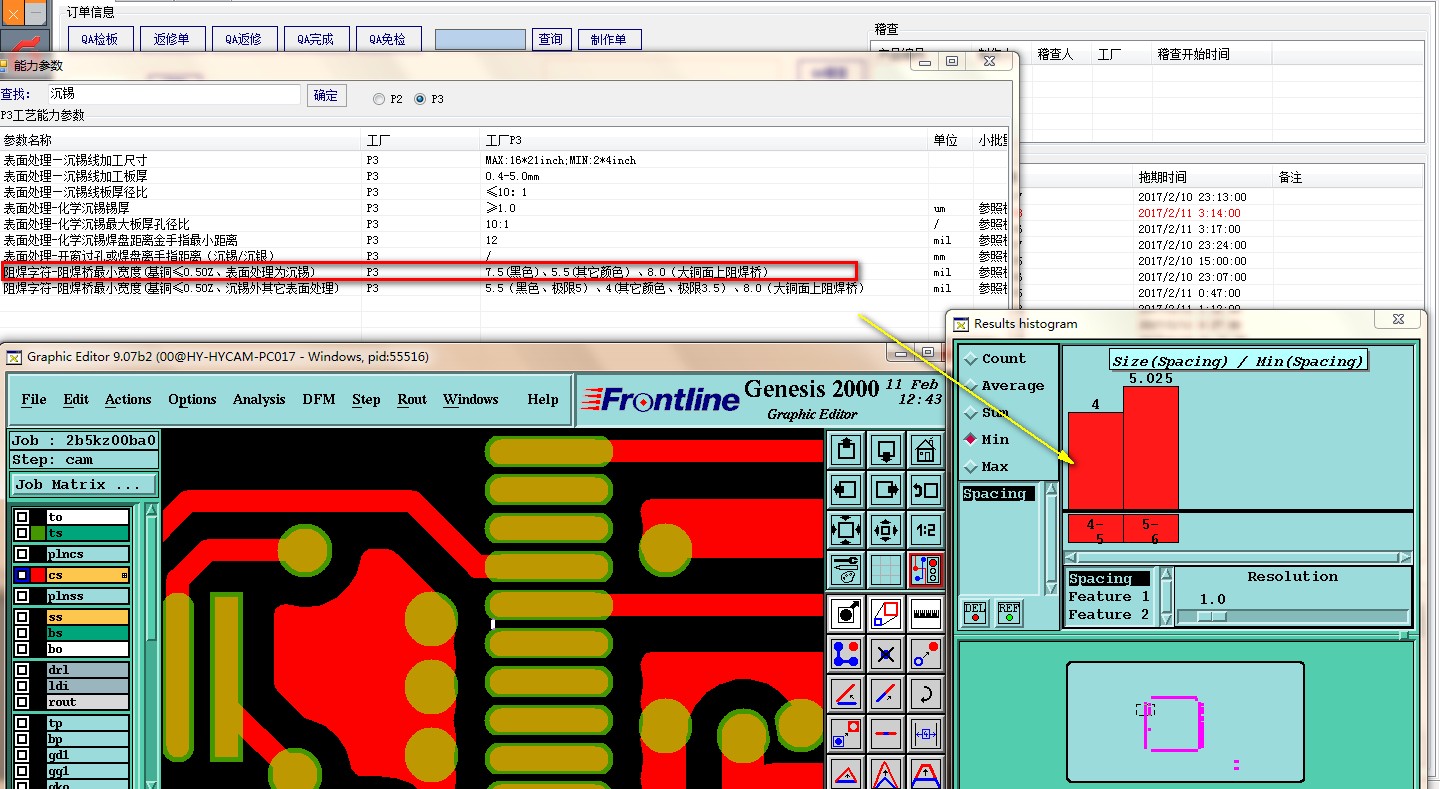Screen dimensions: 1440x789
Task: Toggle the grid display icon
Action: tap(886, 569)
